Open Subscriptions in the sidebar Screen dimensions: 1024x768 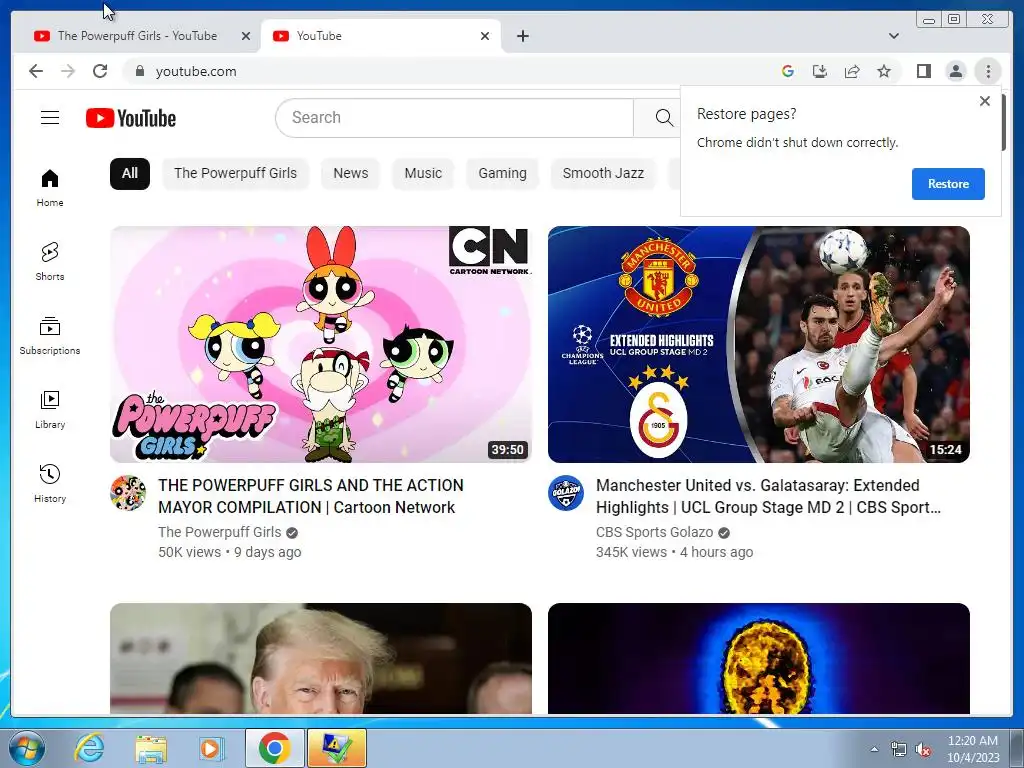click(50, 336)
